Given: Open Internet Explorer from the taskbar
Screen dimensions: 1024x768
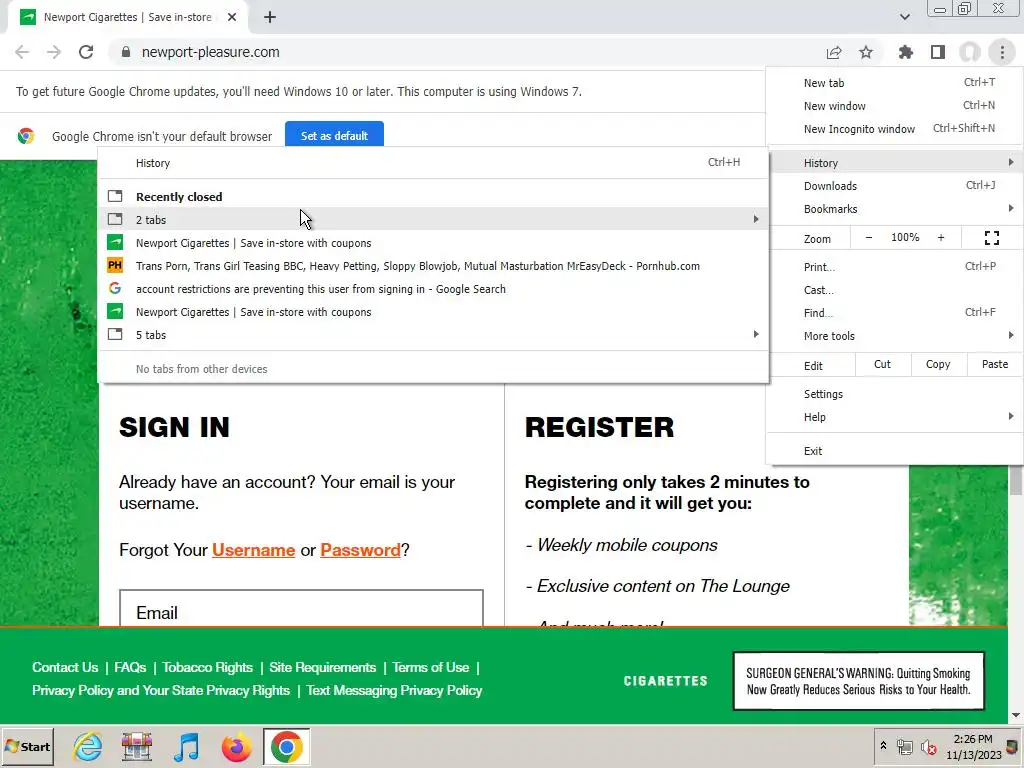Looking at the screenshot, I should [87, 746].
